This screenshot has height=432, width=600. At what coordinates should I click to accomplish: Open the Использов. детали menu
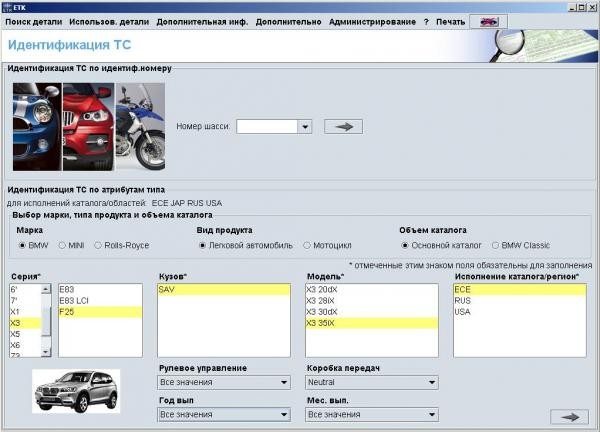click(x=109, y=22)
